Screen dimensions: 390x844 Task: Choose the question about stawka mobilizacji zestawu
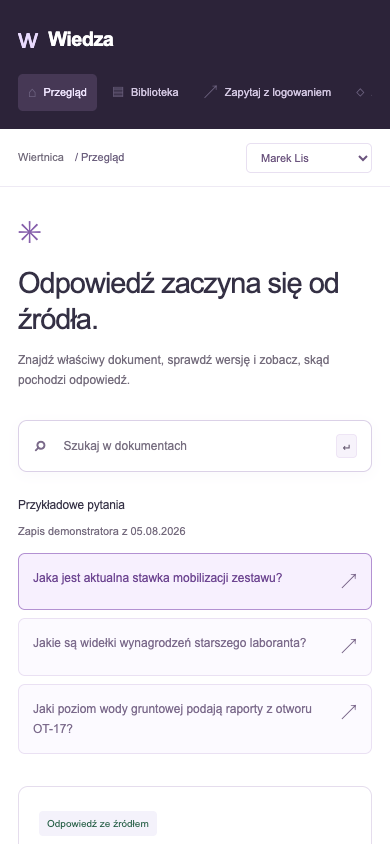click(x=195, y=581)
